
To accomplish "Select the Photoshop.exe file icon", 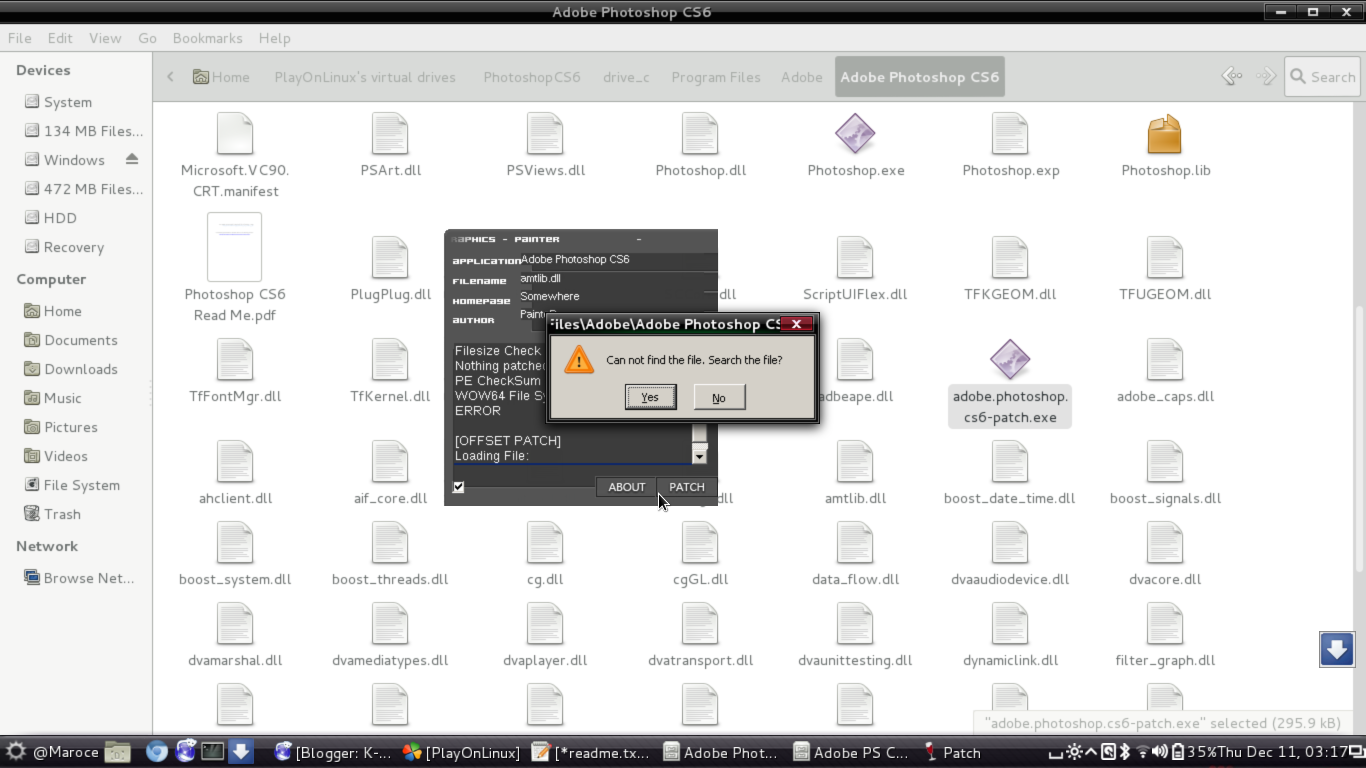I will (x=855, y=134).
